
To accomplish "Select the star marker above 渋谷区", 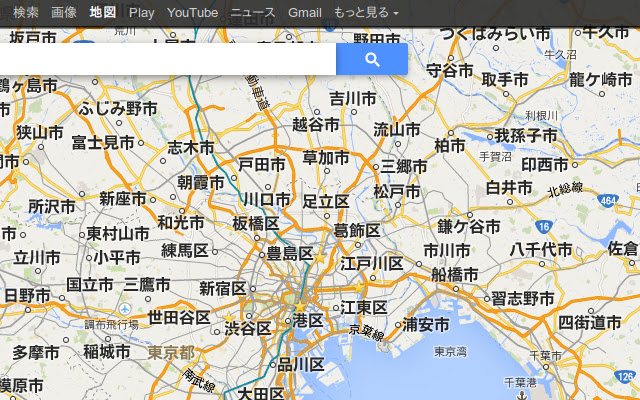I will click(x=229, y=318).
